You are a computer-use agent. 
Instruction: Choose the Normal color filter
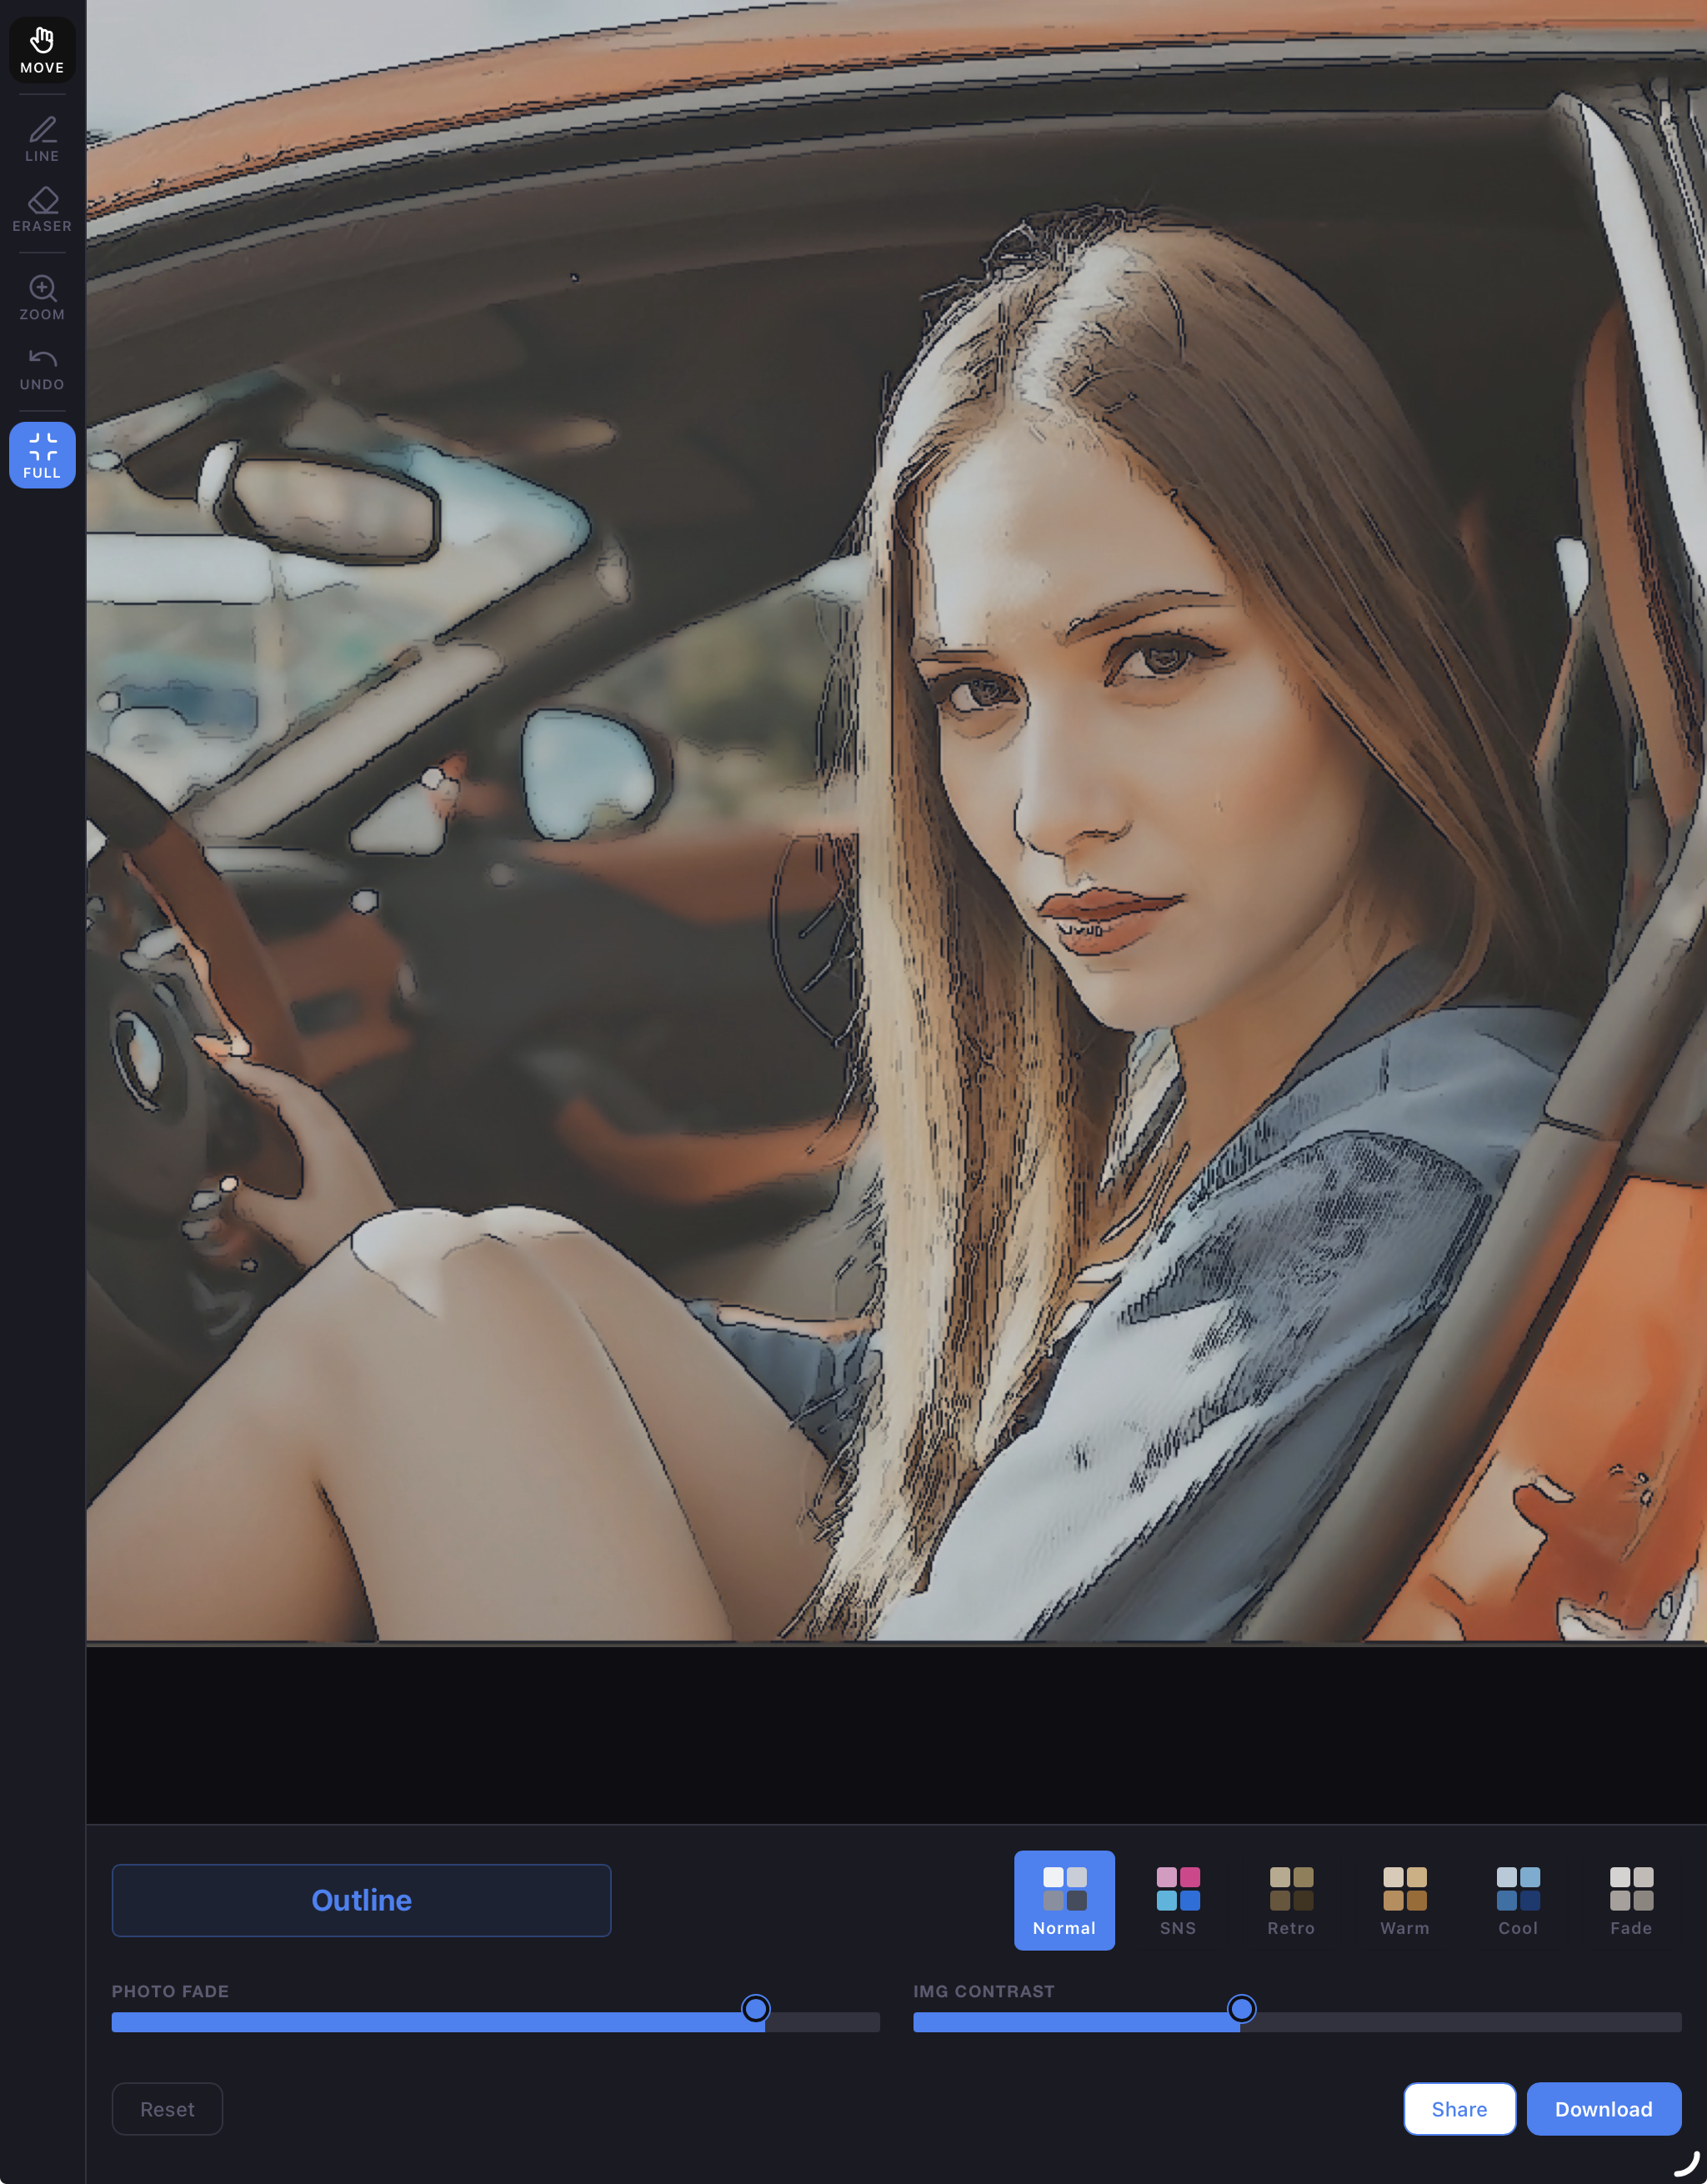point(1064,1900)
